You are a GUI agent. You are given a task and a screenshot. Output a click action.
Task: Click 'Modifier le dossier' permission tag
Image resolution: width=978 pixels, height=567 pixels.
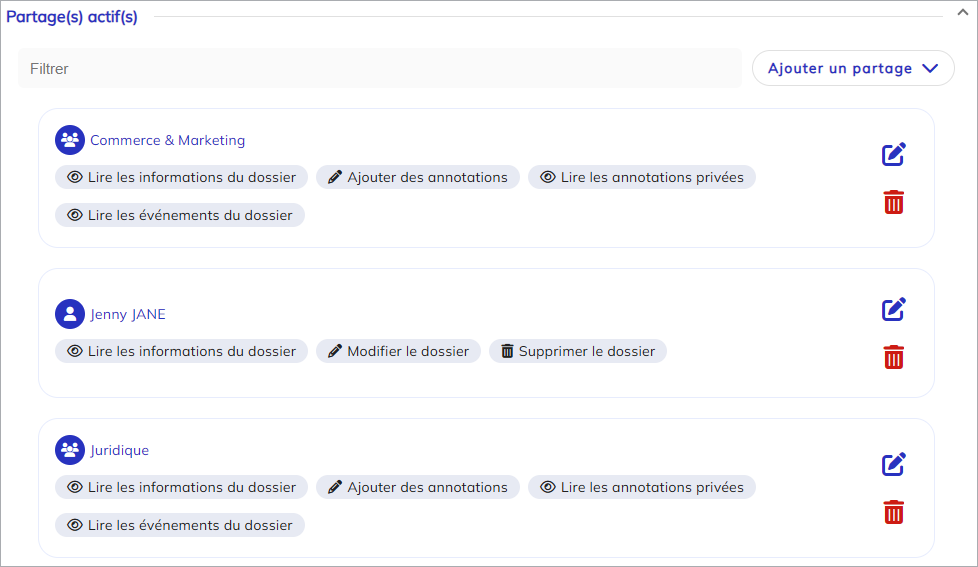pos(399,351)
